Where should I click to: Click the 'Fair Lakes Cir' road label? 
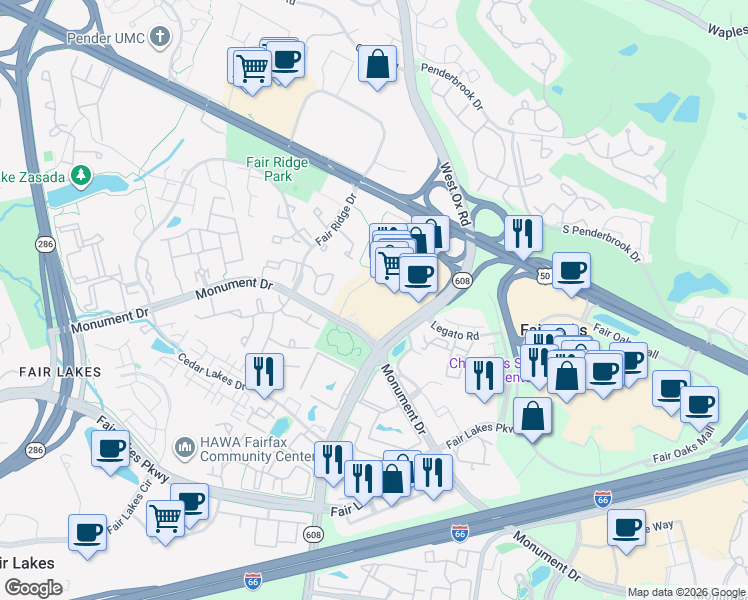point(129,507)
